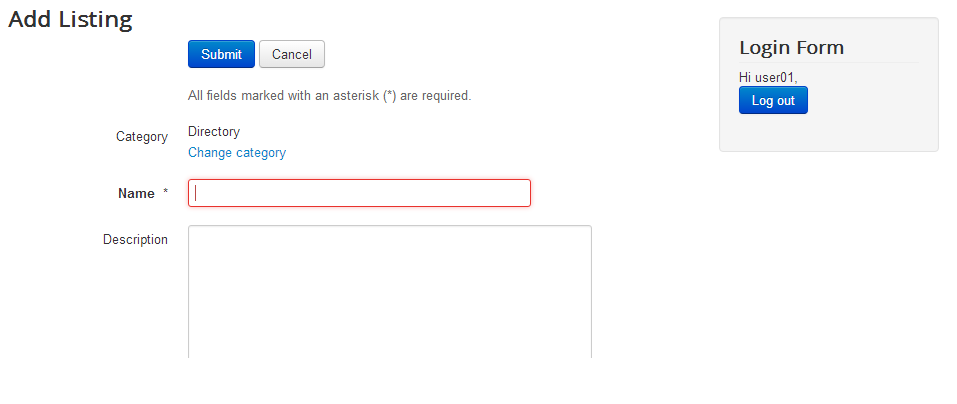The image size is (957, 404).
Task: Log out using the Log out button
Action: [x=773, y=101]
